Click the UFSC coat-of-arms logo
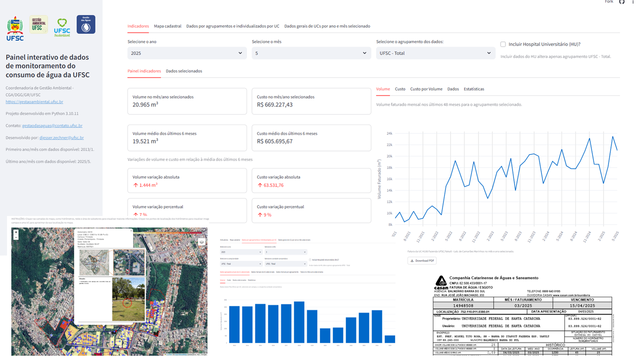 (15, 29)
